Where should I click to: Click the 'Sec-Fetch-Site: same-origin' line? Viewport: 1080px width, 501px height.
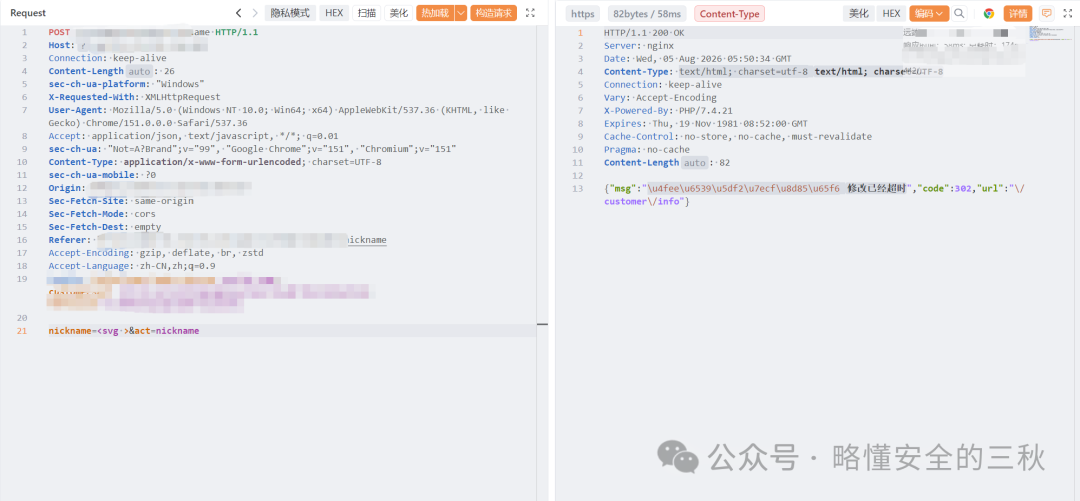click(x=121, y=201)
